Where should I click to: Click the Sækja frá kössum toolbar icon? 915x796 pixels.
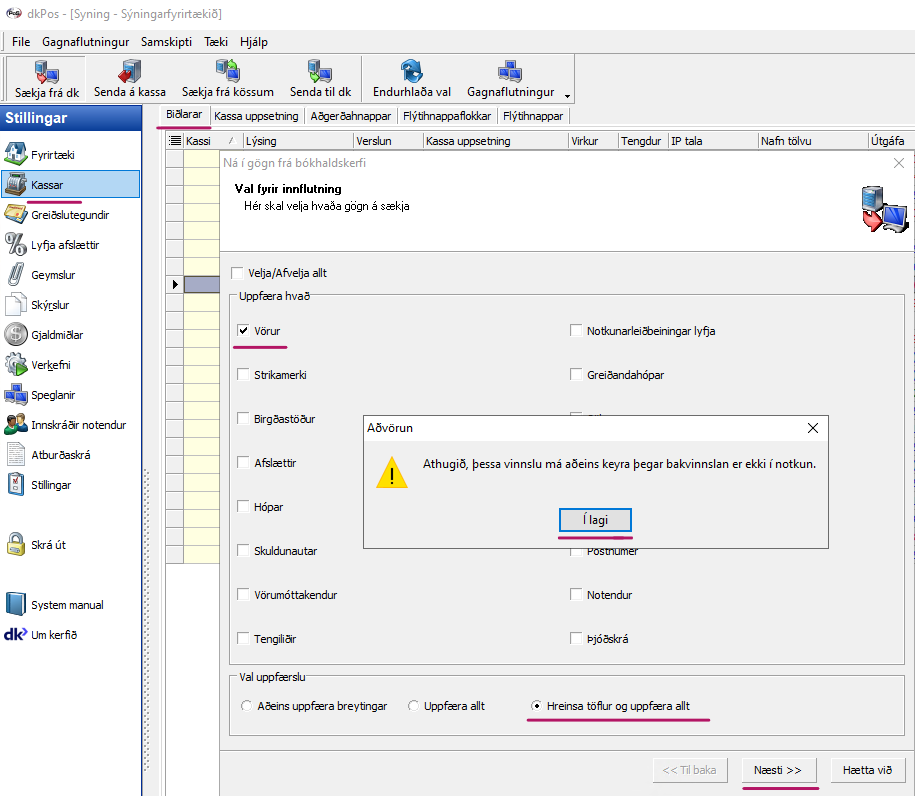[x=226, y=71]
